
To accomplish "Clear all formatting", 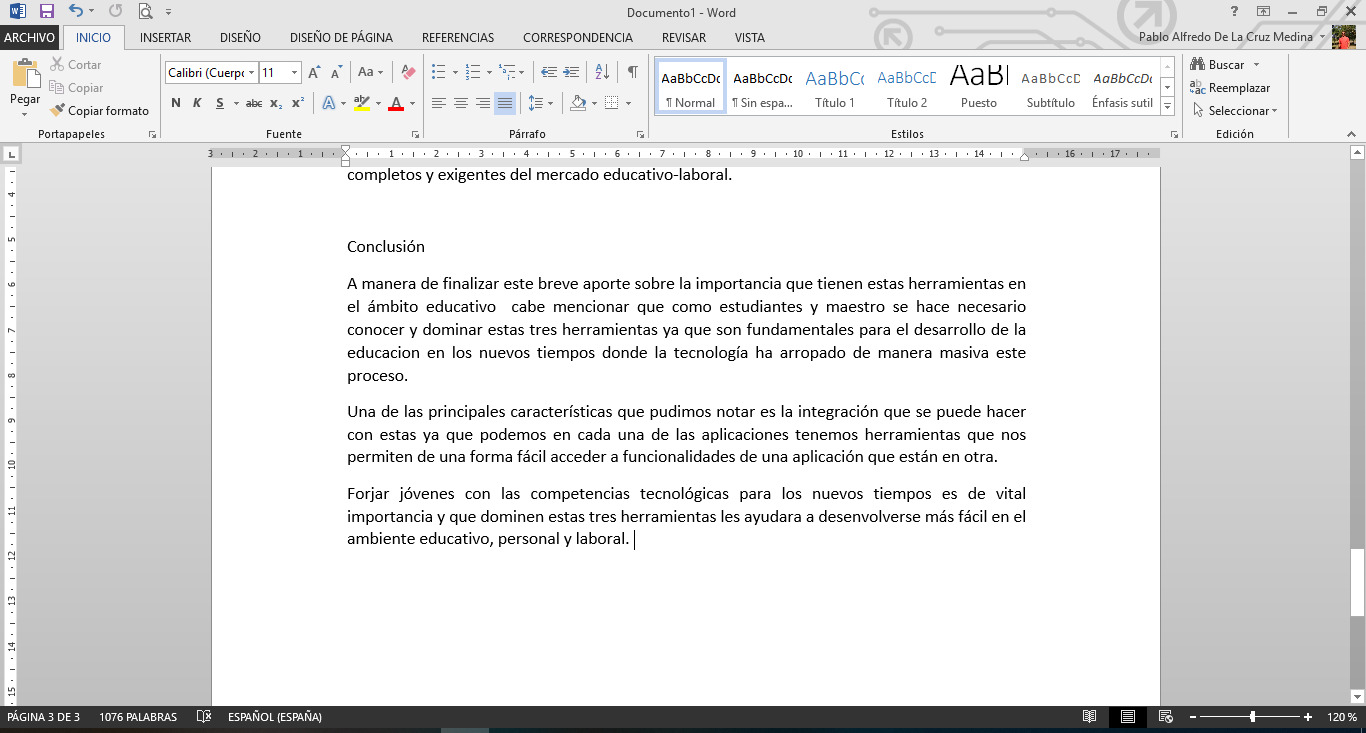I will [x=407, y=72].
